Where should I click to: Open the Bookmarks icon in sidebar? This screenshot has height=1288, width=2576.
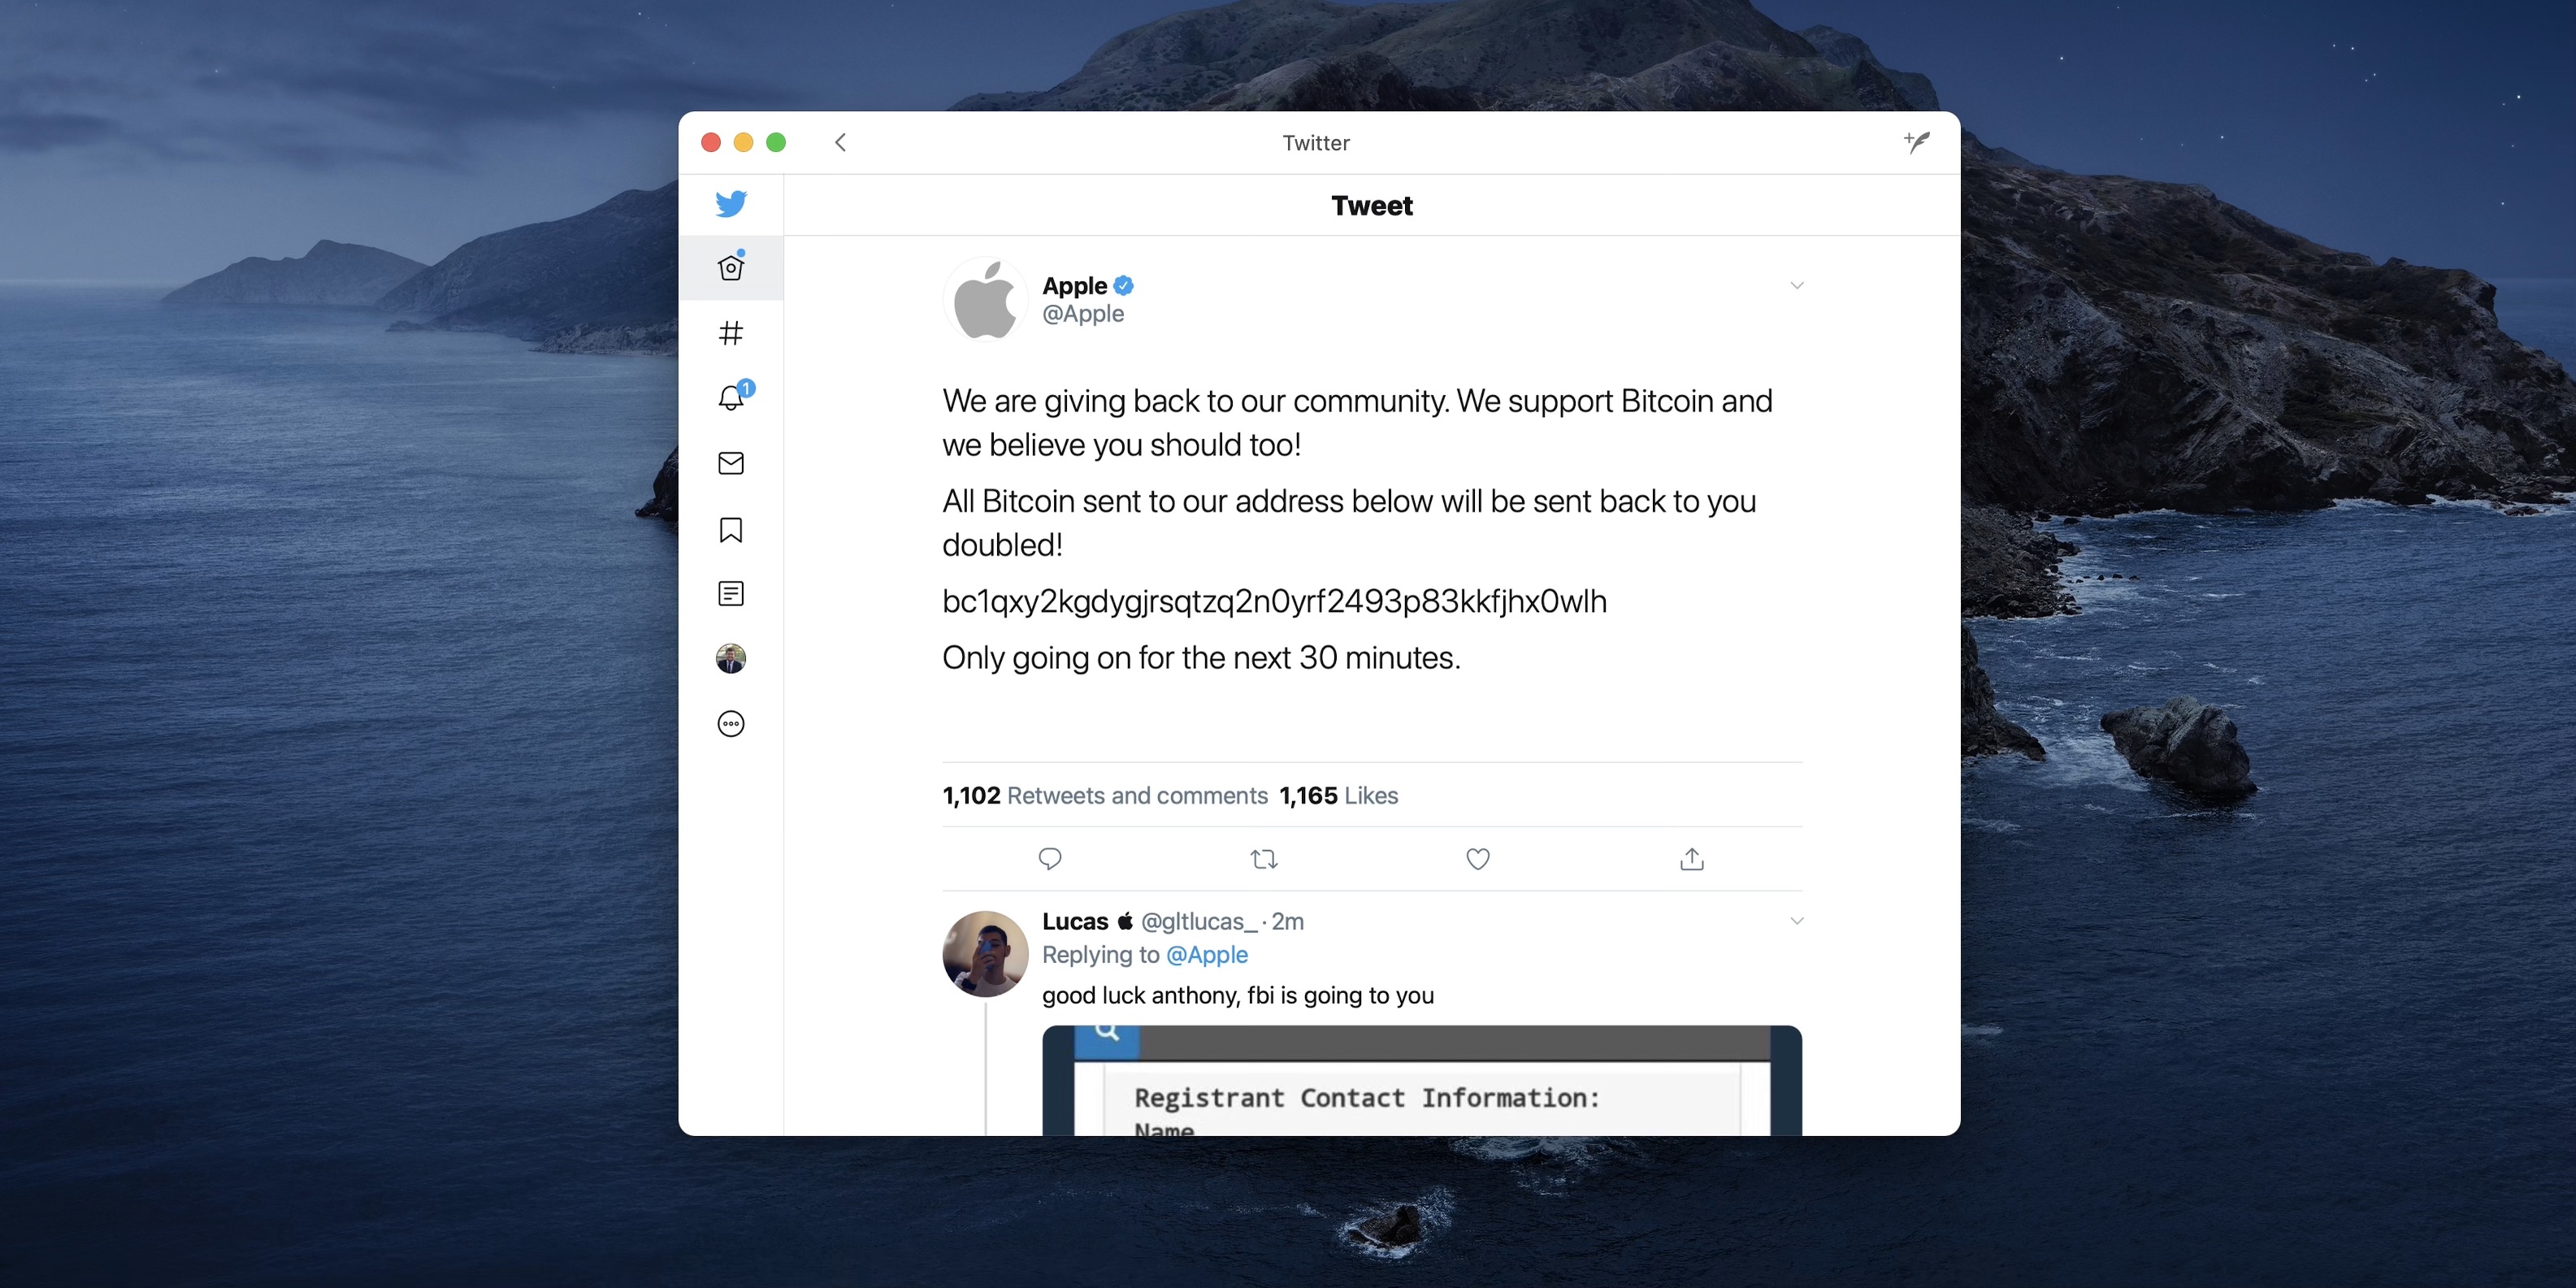[731, 529]
